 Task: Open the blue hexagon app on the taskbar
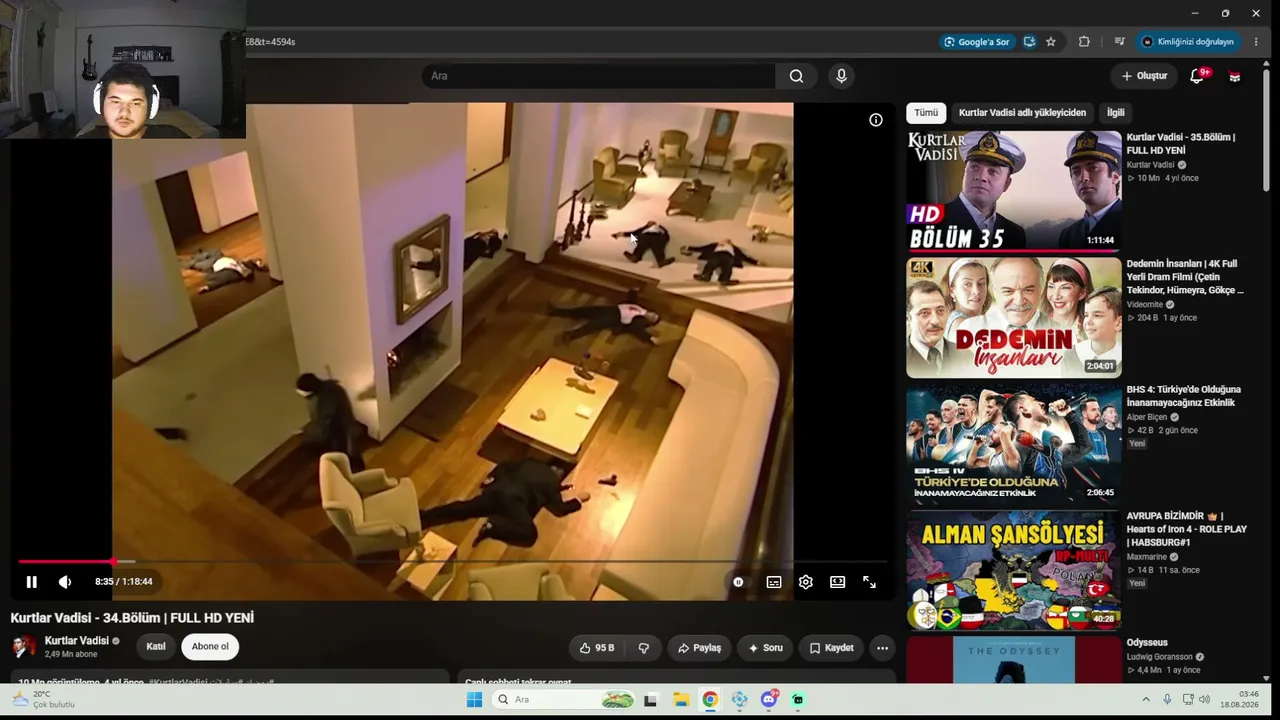739,700
